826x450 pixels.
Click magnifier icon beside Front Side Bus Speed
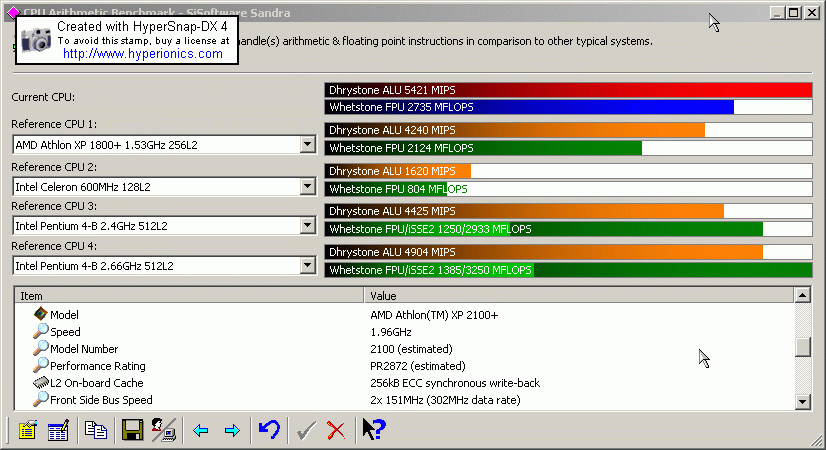[41, 399]
